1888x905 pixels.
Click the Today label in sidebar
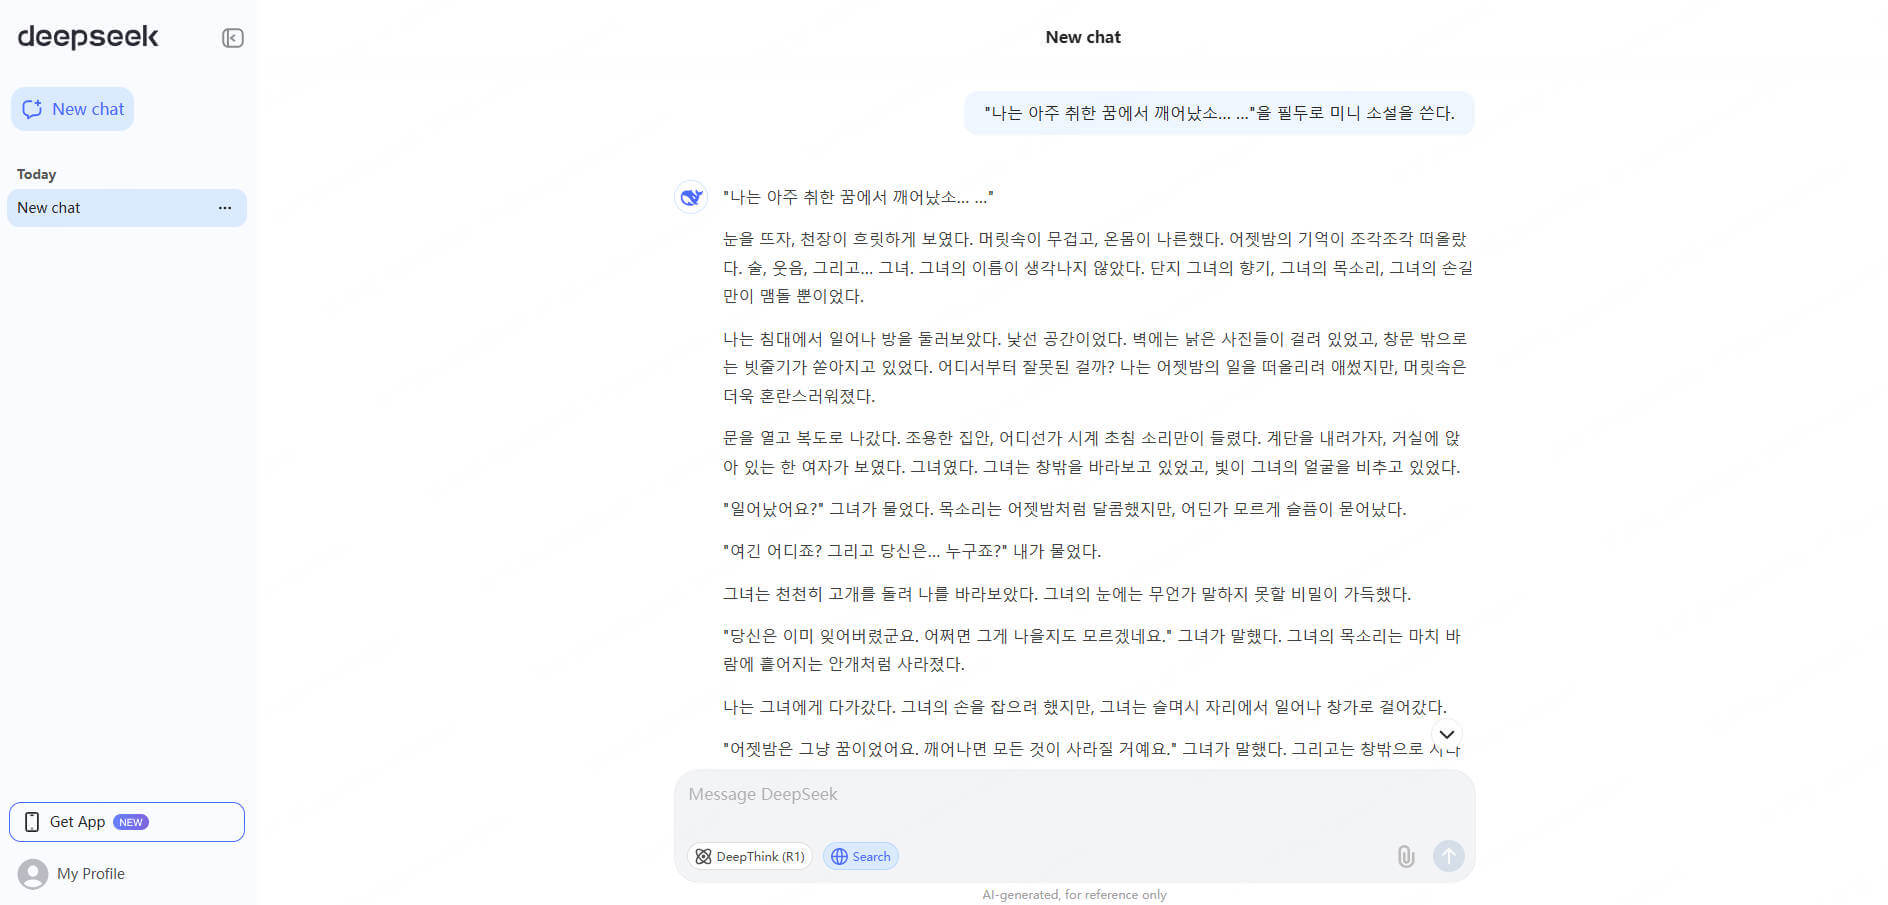tap(37, 174)
